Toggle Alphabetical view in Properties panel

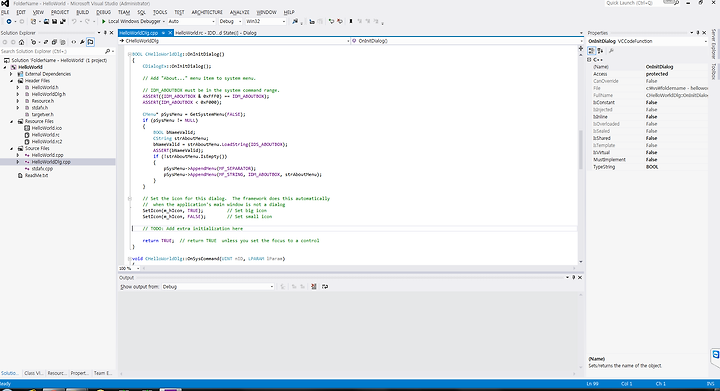coord(600,51)
